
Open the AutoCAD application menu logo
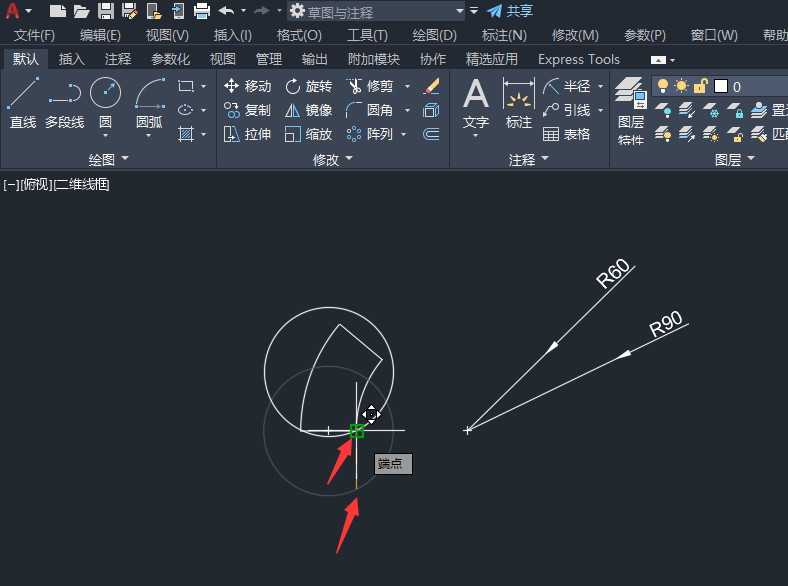(x=12, y=11)
